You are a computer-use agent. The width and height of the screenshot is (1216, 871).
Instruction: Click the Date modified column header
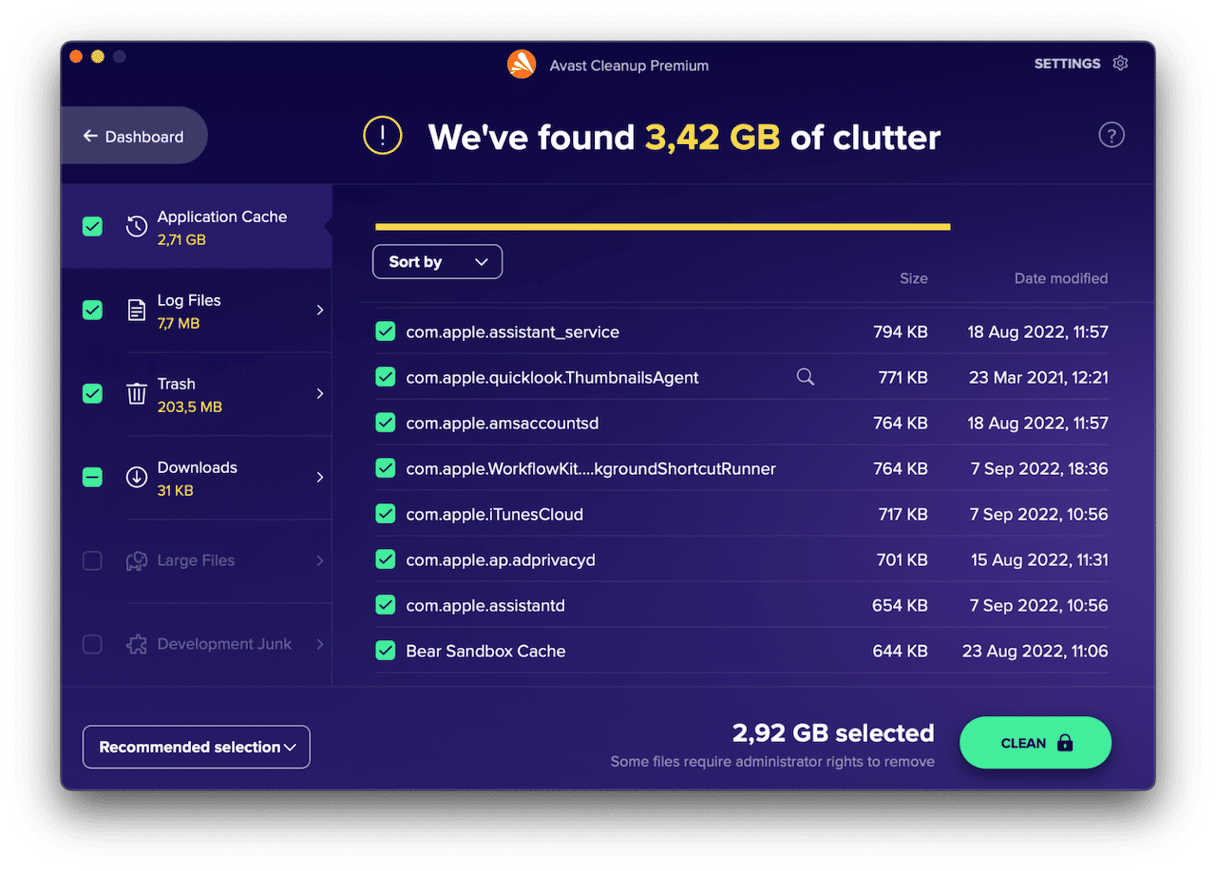pos(1061,279)
